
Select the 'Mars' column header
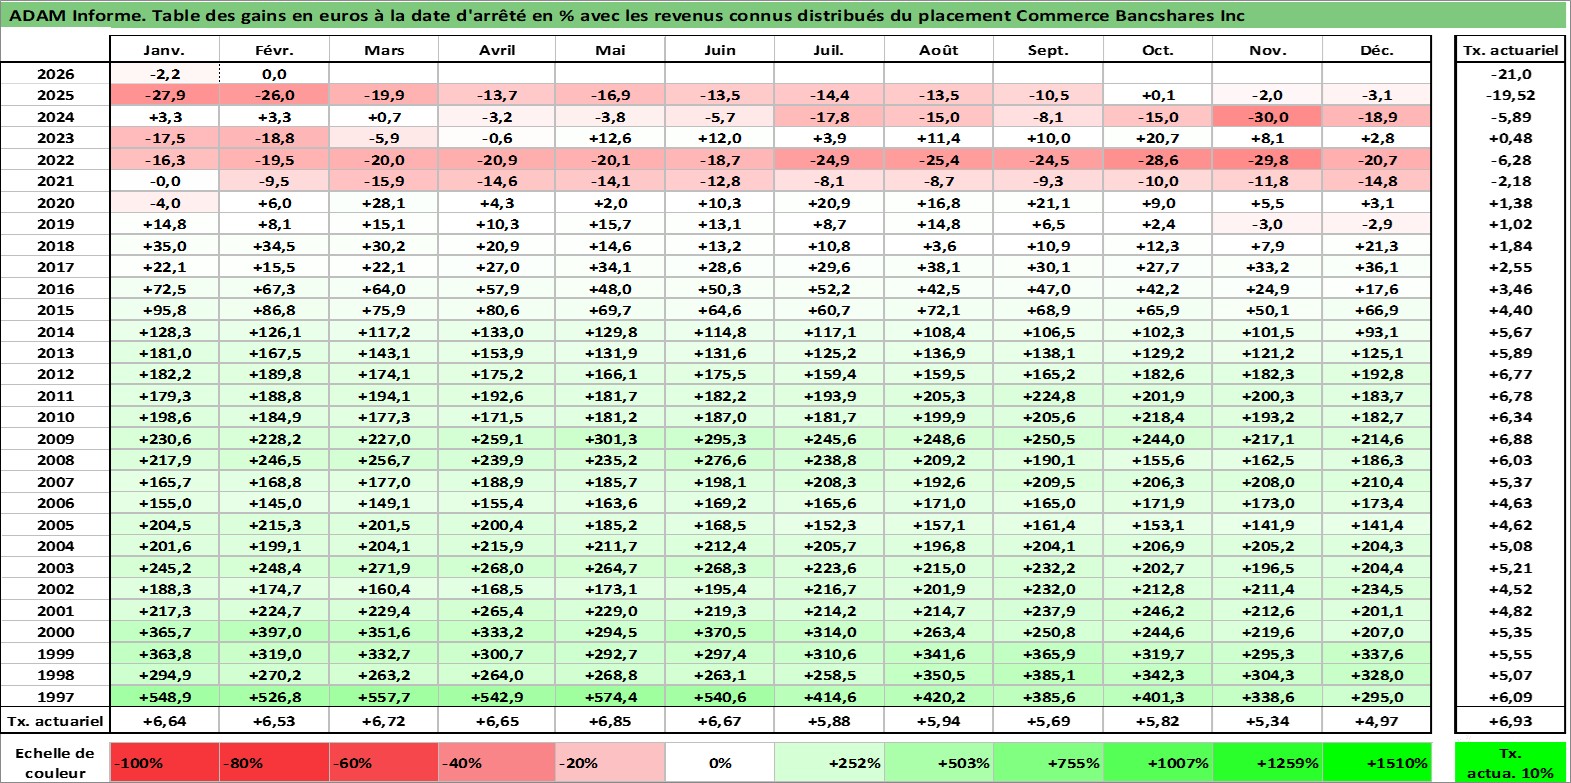tap(385, 50)
